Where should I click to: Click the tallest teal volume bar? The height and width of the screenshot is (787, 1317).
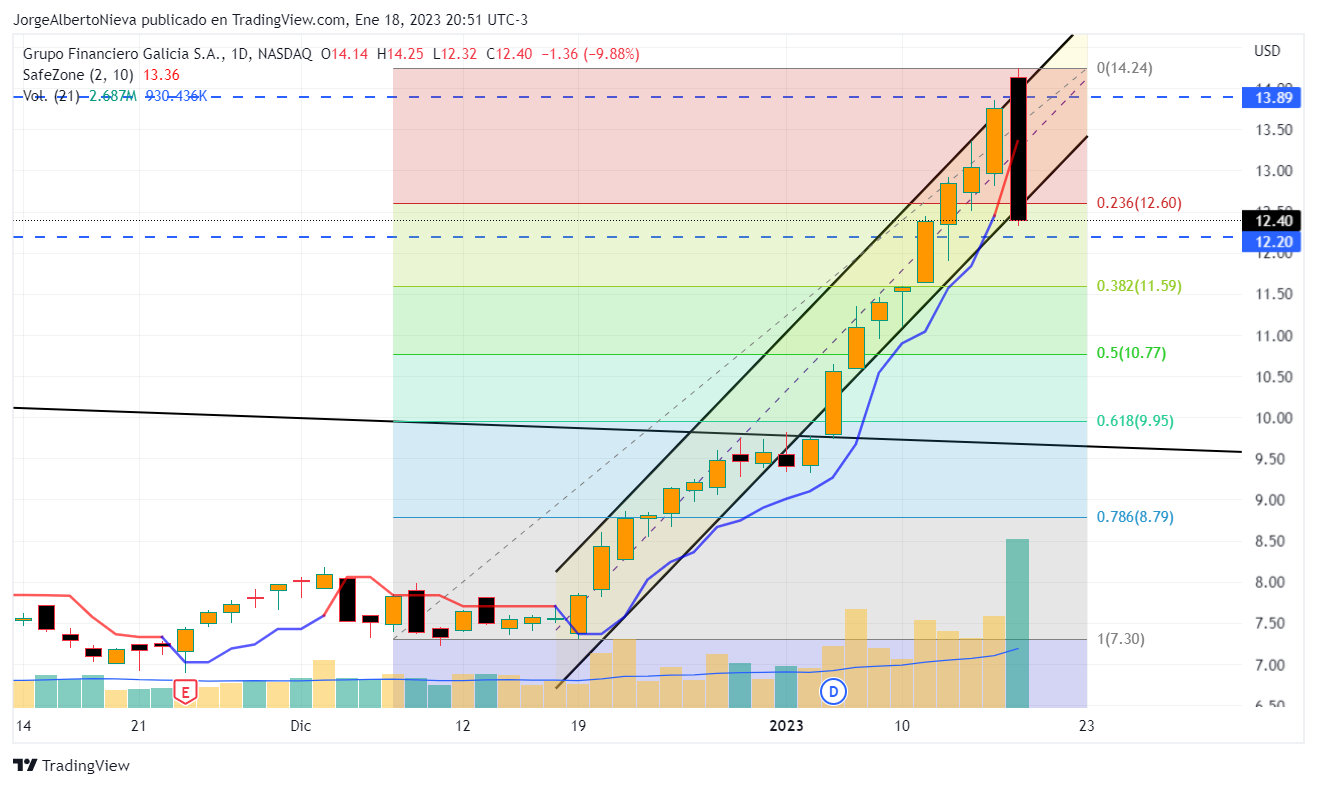point(1017,623)
